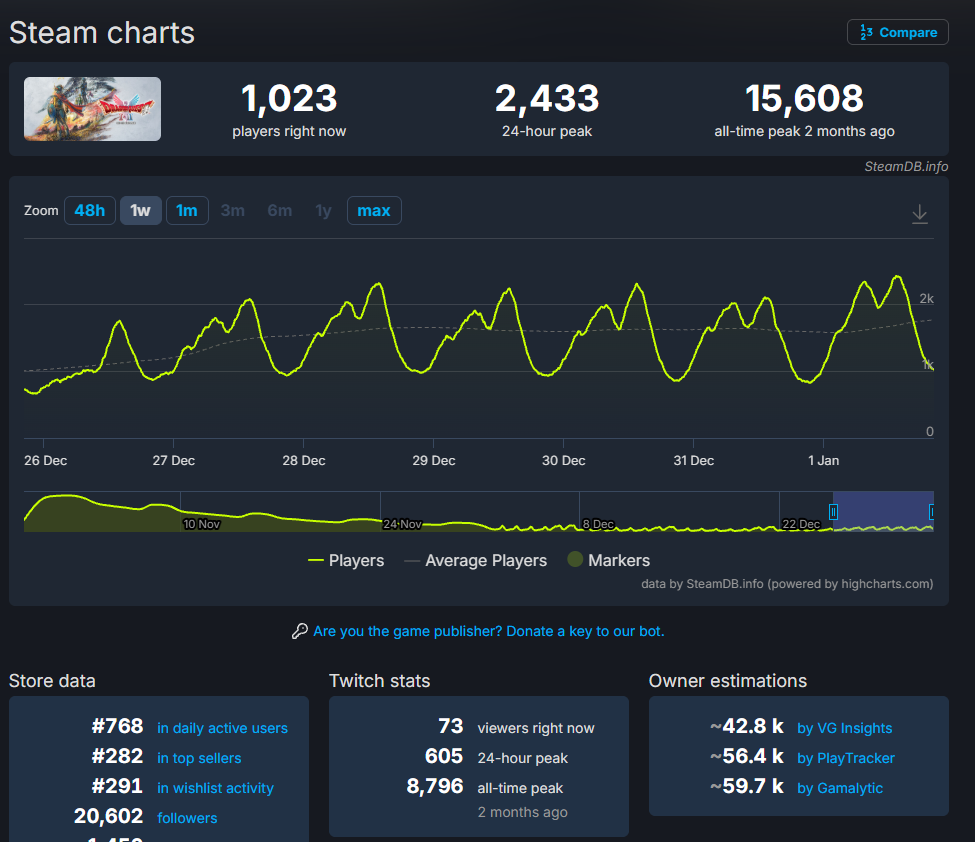
Task: Click the SteamDB.info watermark text
Action: click(x=906, y=167)
